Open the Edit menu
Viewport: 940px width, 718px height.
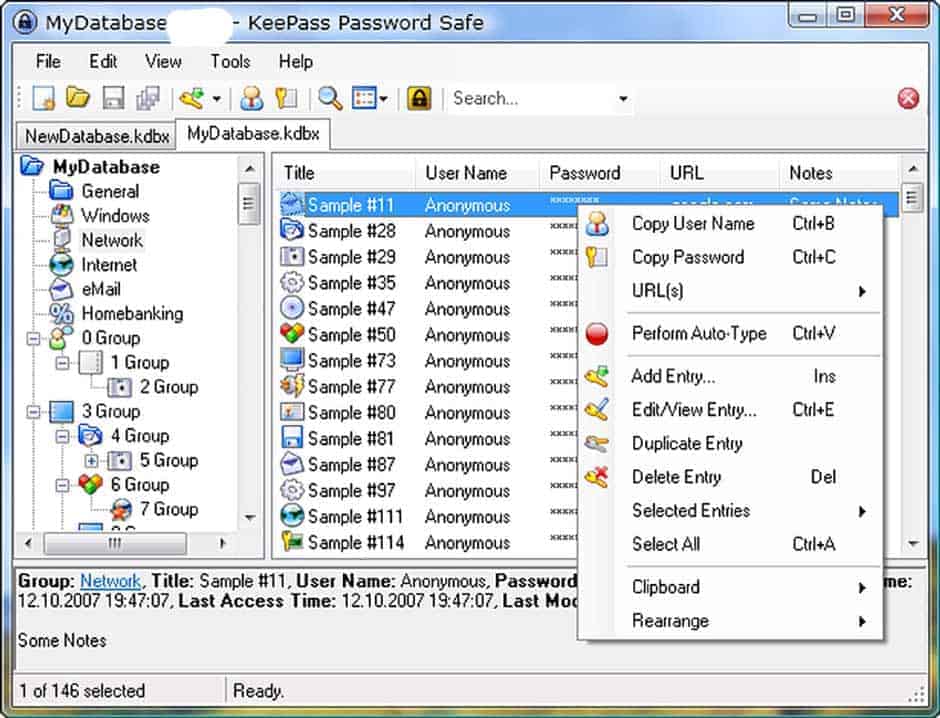[103, 61]
